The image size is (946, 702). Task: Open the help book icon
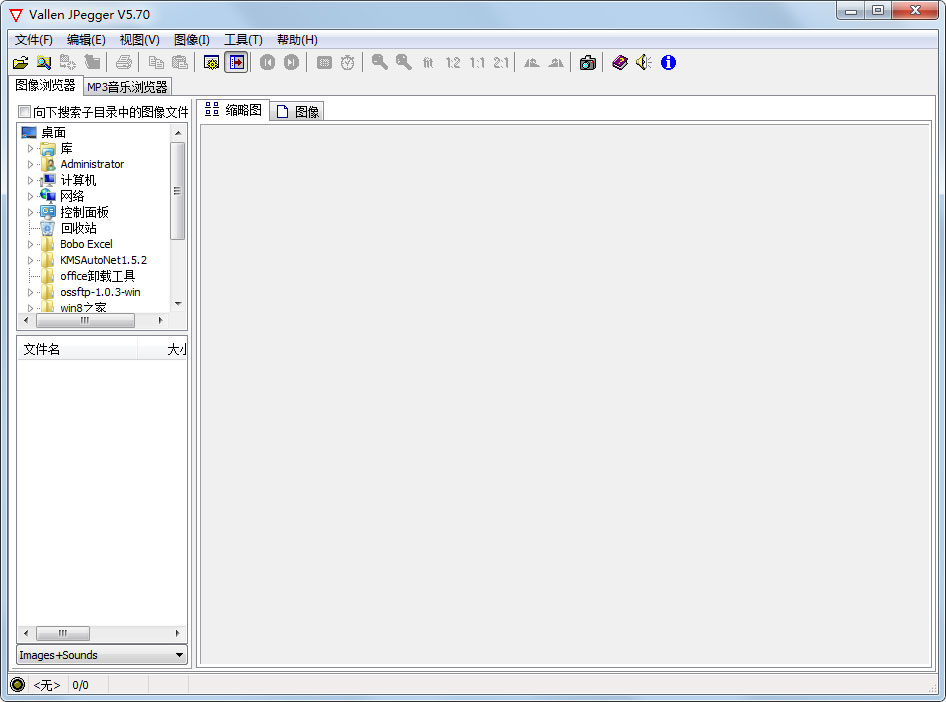coord(620,63)
